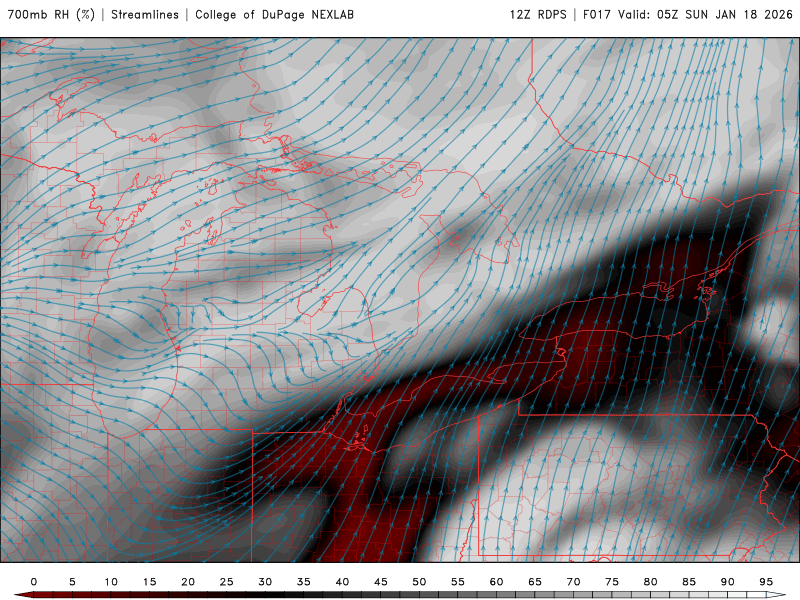Click the '12Z RDPS' model run text
This screenshot has height=600, width=800.
538,14
